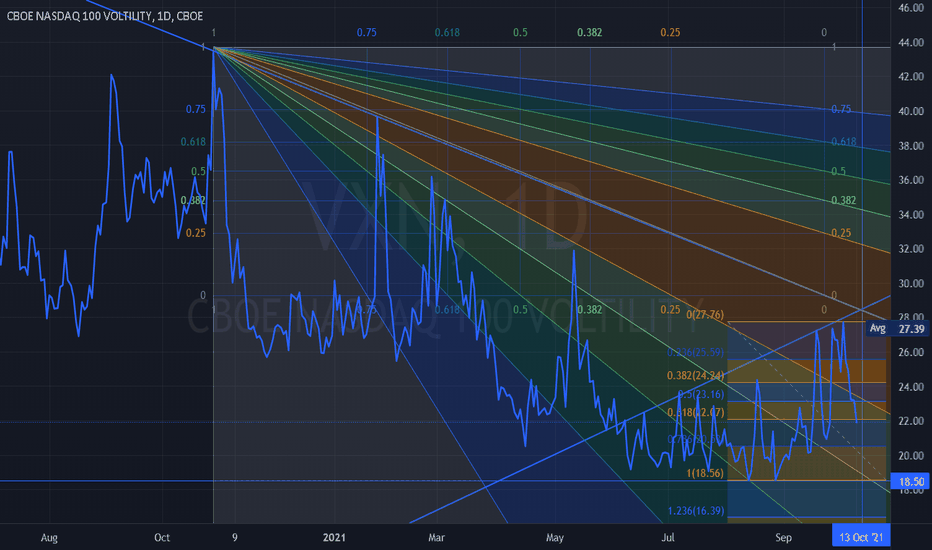Click 30.00 on the price axis
This screenshot has height=550, width=932.
click(x=911, y=284)
